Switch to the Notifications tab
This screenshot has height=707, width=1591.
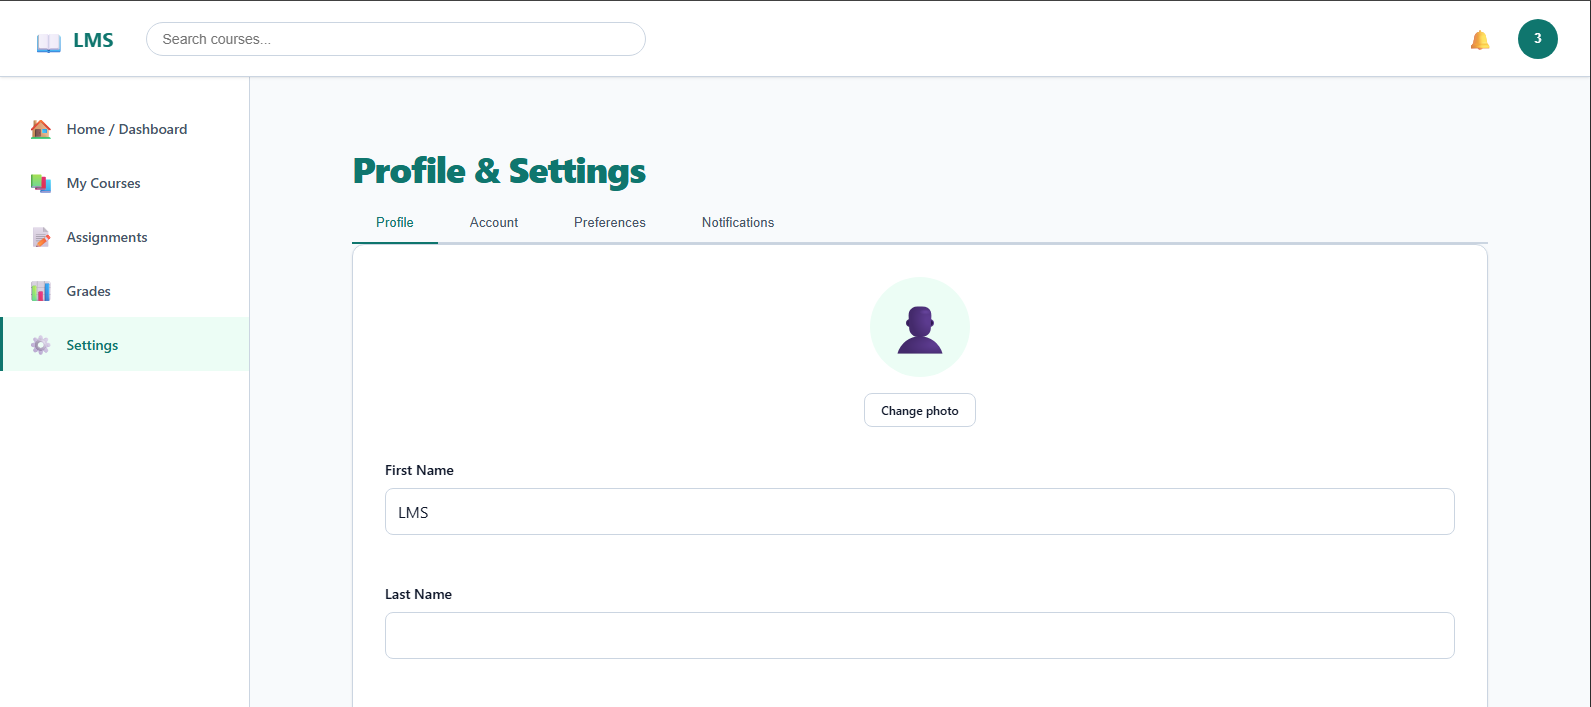[x=738, y=222]
